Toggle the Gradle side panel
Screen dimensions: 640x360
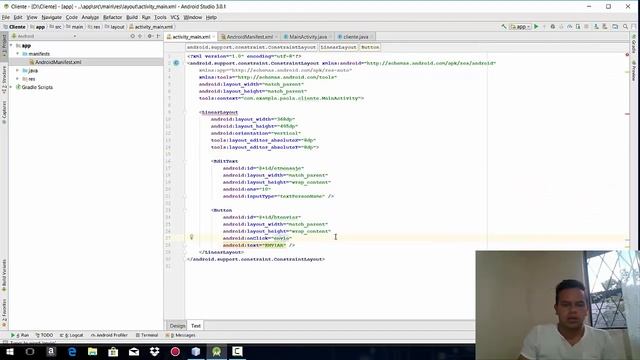coord(634,45)
